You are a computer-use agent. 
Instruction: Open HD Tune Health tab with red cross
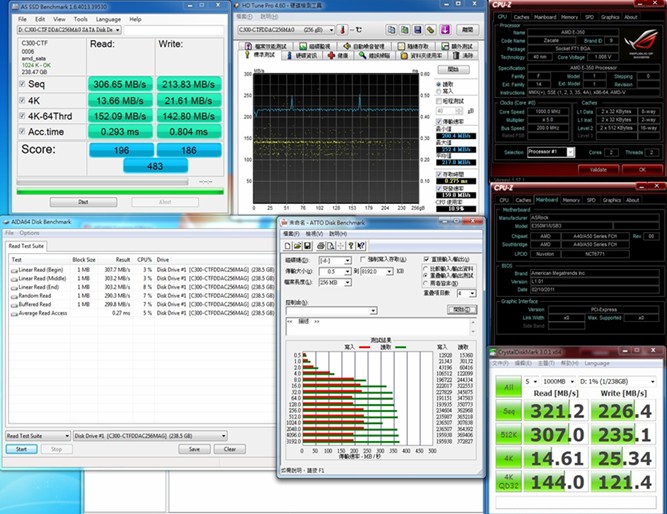(338, 56)
